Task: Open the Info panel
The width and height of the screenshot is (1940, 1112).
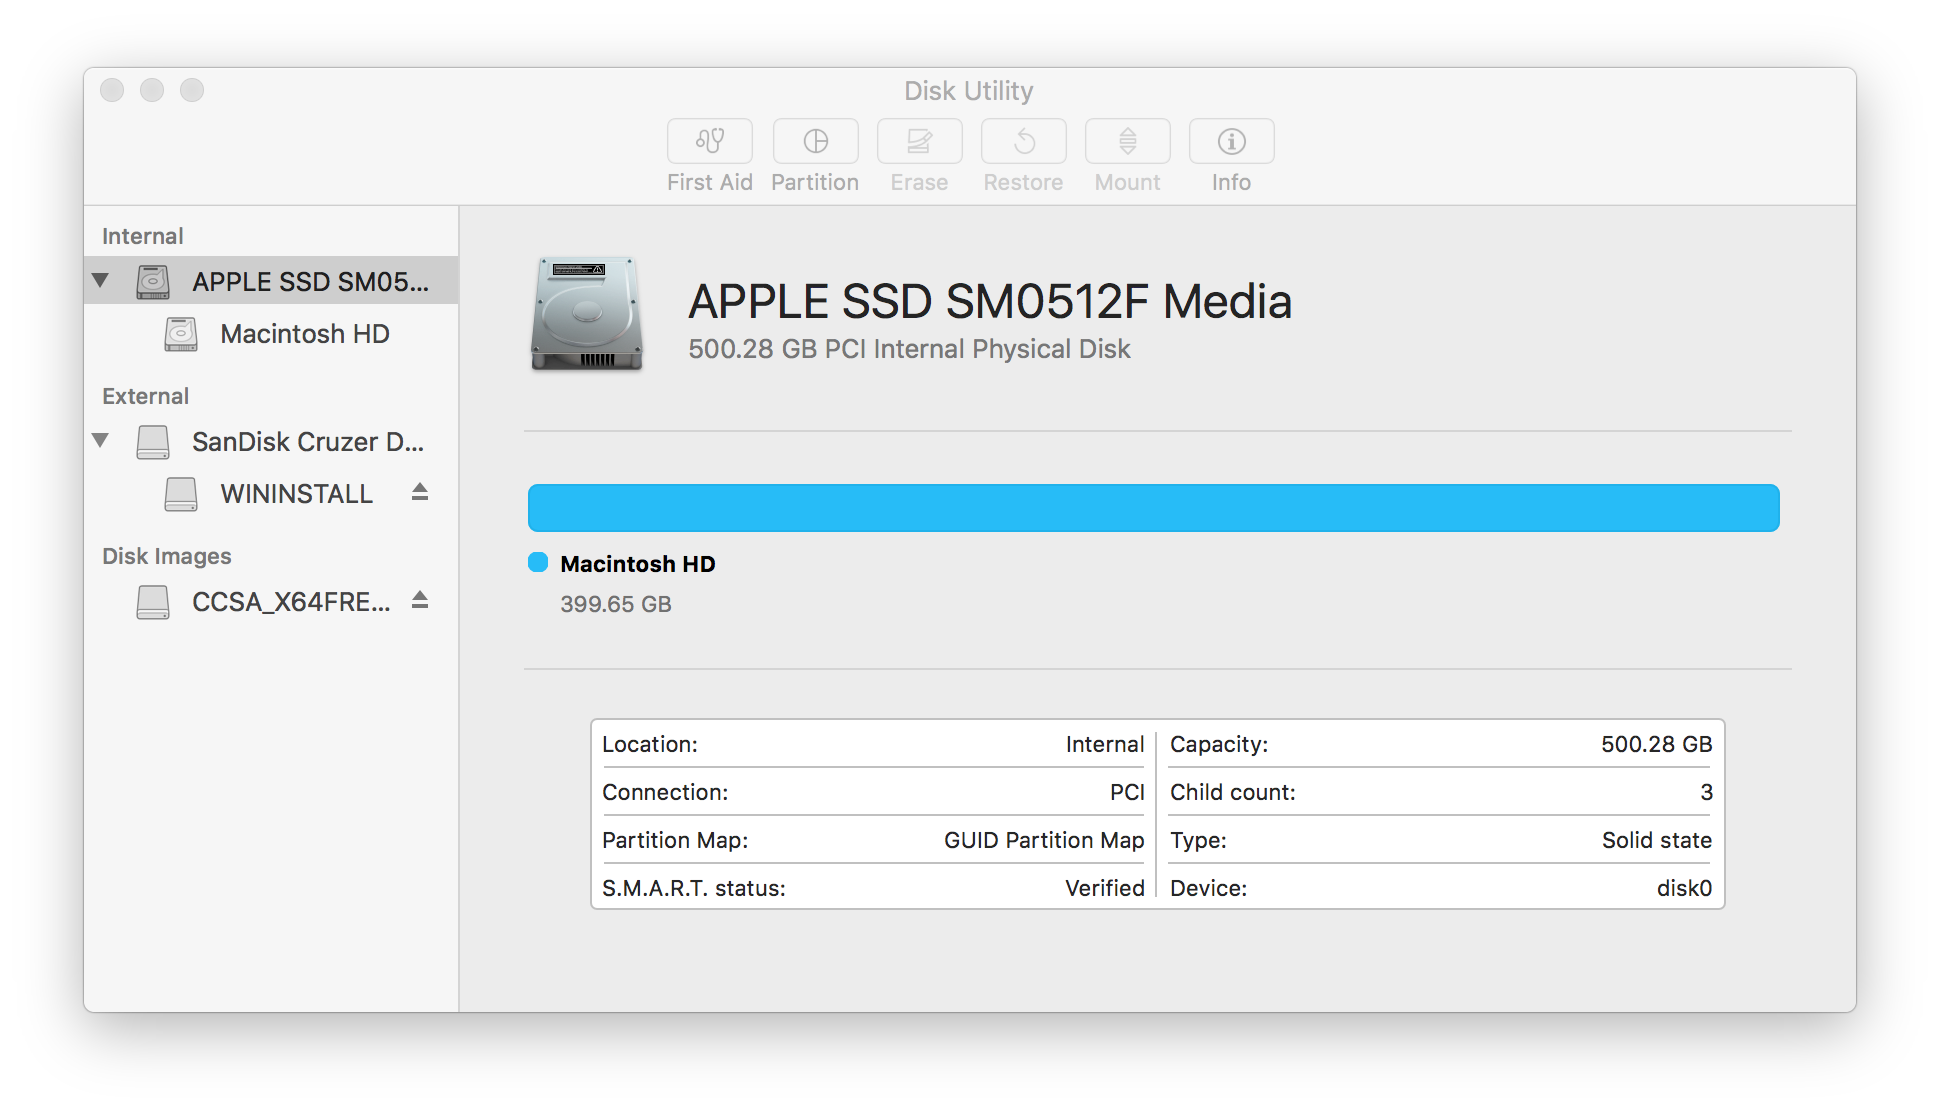Action: coord(1230,141)
